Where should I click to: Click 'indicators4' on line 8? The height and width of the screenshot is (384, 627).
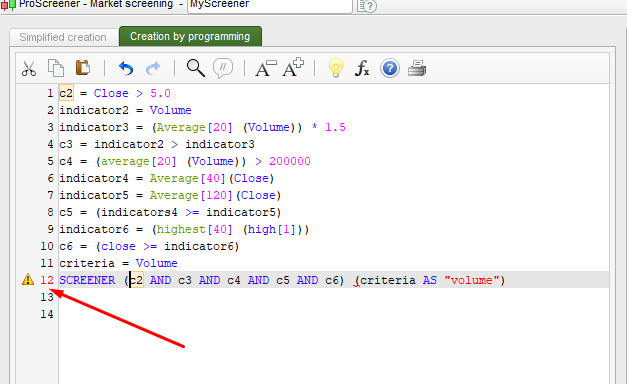139,212
